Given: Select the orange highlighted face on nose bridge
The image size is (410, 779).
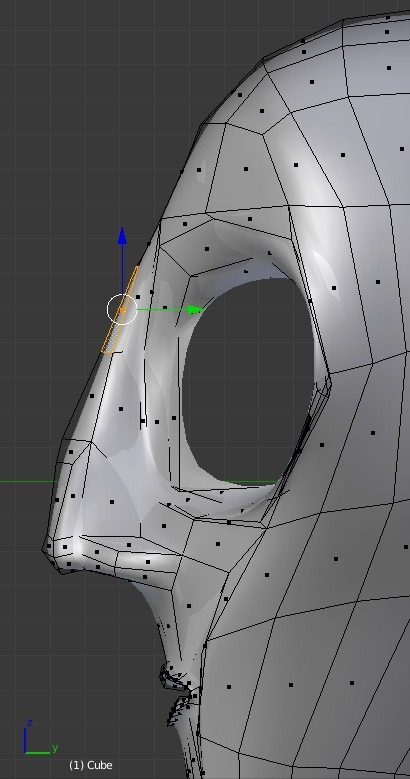Looking at the screenshot, I should 120,311.
